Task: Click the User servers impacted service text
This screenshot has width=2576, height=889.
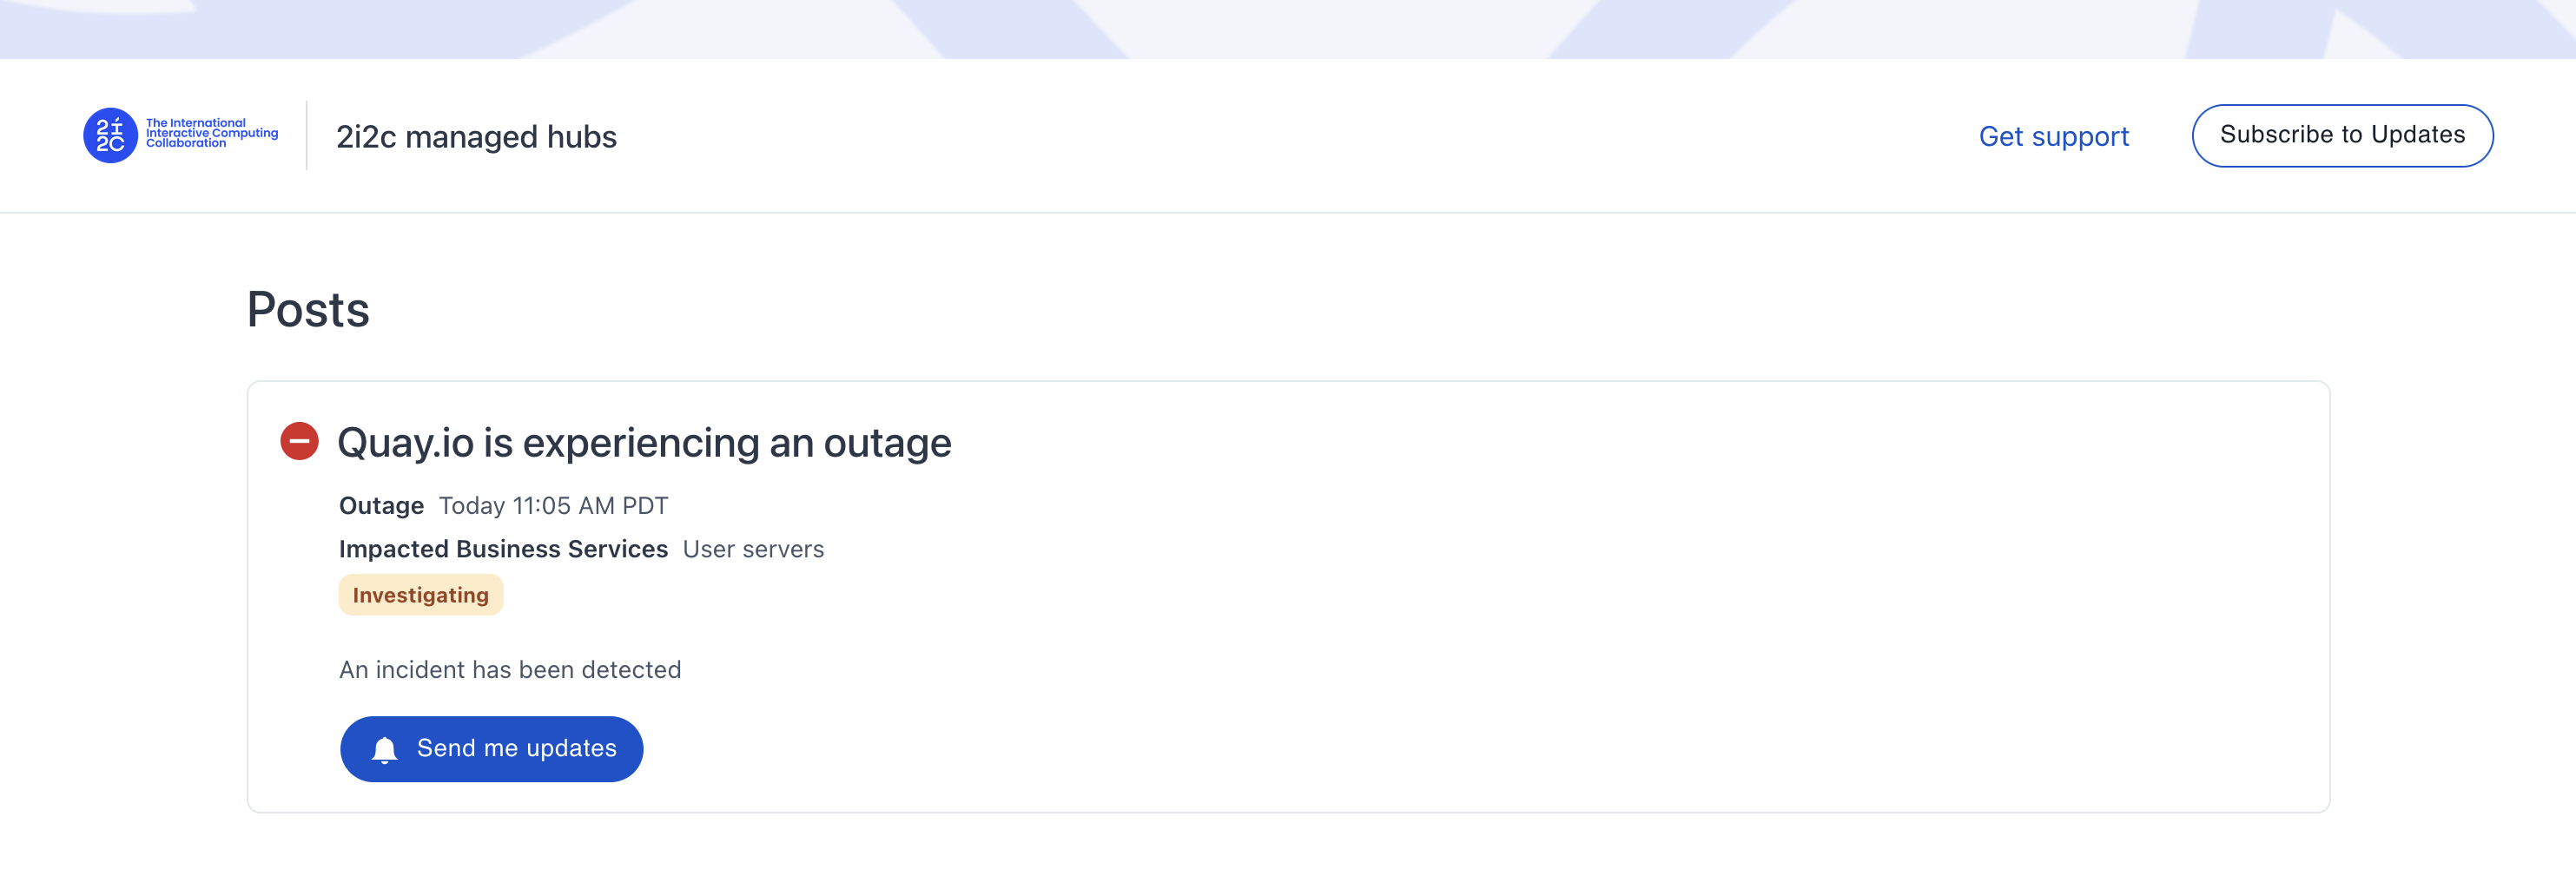Action: pos(753,549)
